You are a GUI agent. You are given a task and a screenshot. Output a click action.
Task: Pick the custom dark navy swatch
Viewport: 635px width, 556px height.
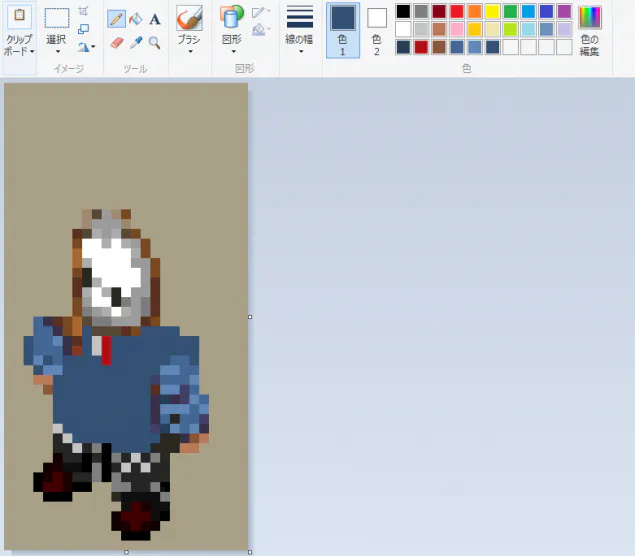(403, 47)
